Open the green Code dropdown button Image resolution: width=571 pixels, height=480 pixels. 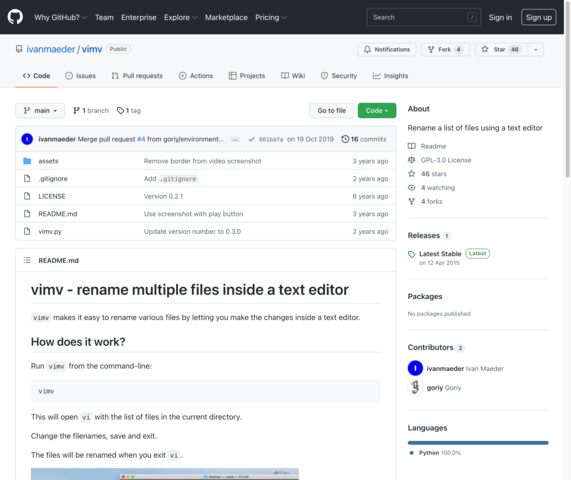point(377,110)
